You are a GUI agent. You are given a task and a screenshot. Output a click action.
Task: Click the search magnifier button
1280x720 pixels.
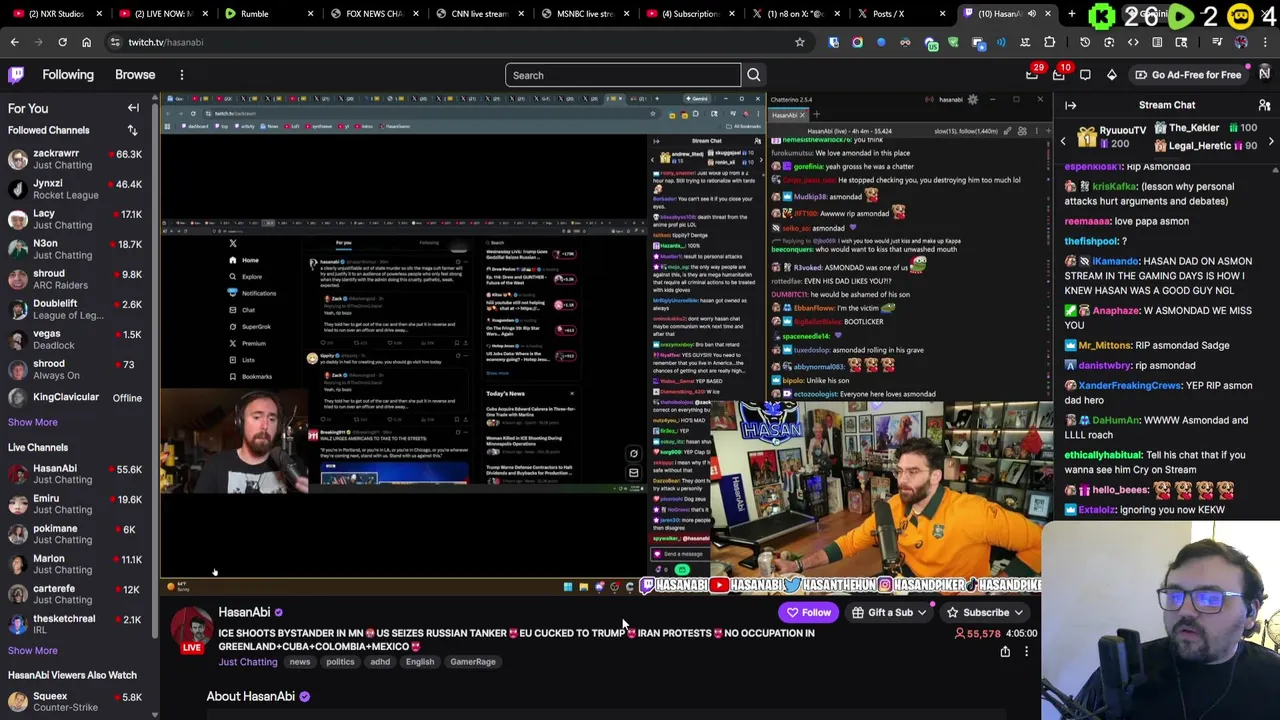coord(754,75)
